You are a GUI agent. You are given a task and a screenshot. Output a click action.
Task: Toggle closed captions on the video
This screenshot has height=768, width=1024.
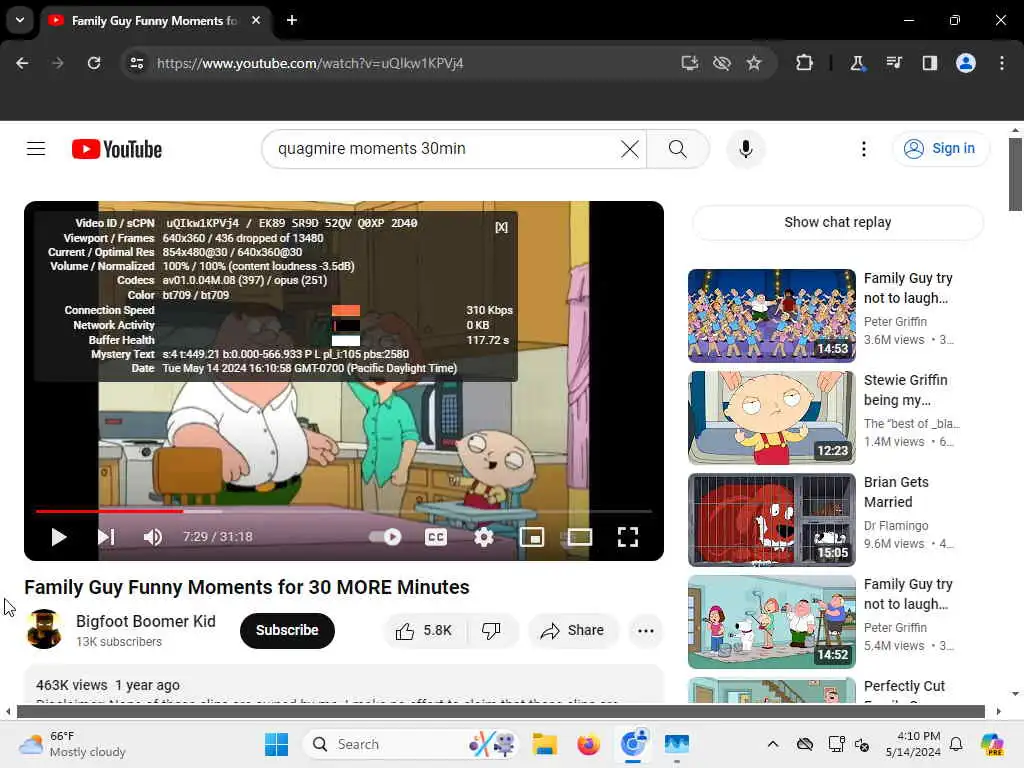click(436, 537)
